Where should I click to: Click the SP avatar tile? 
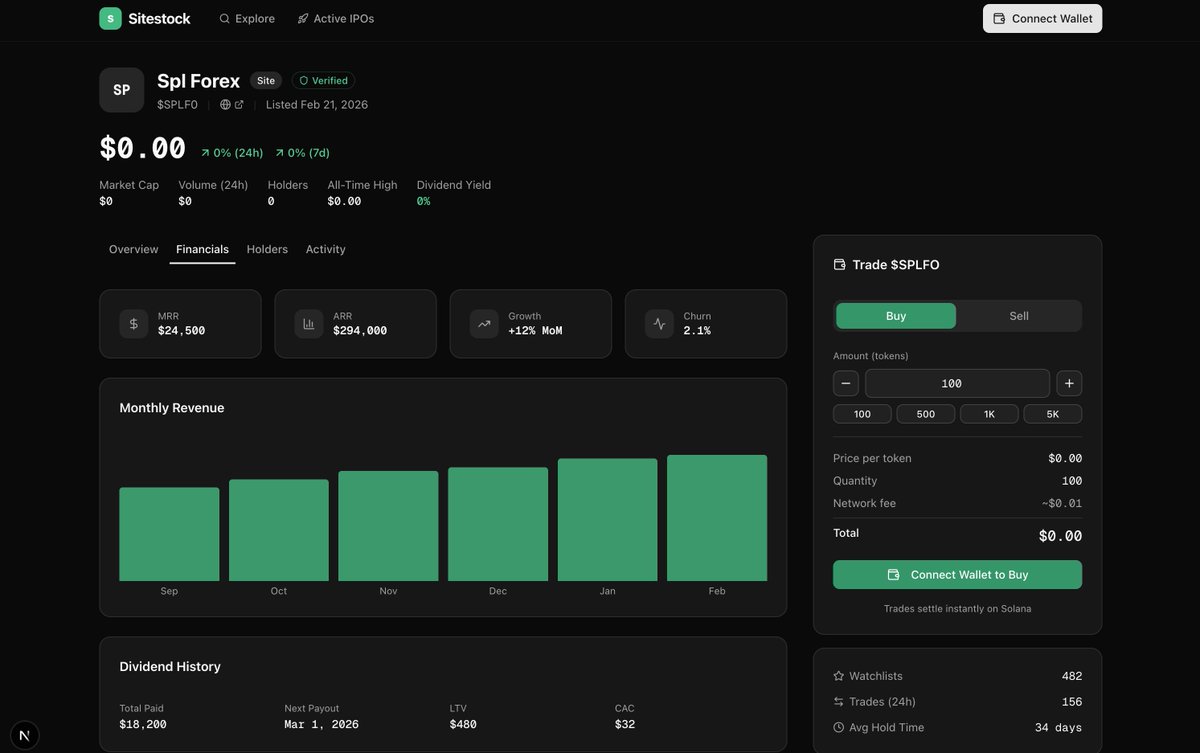(122, 90)
